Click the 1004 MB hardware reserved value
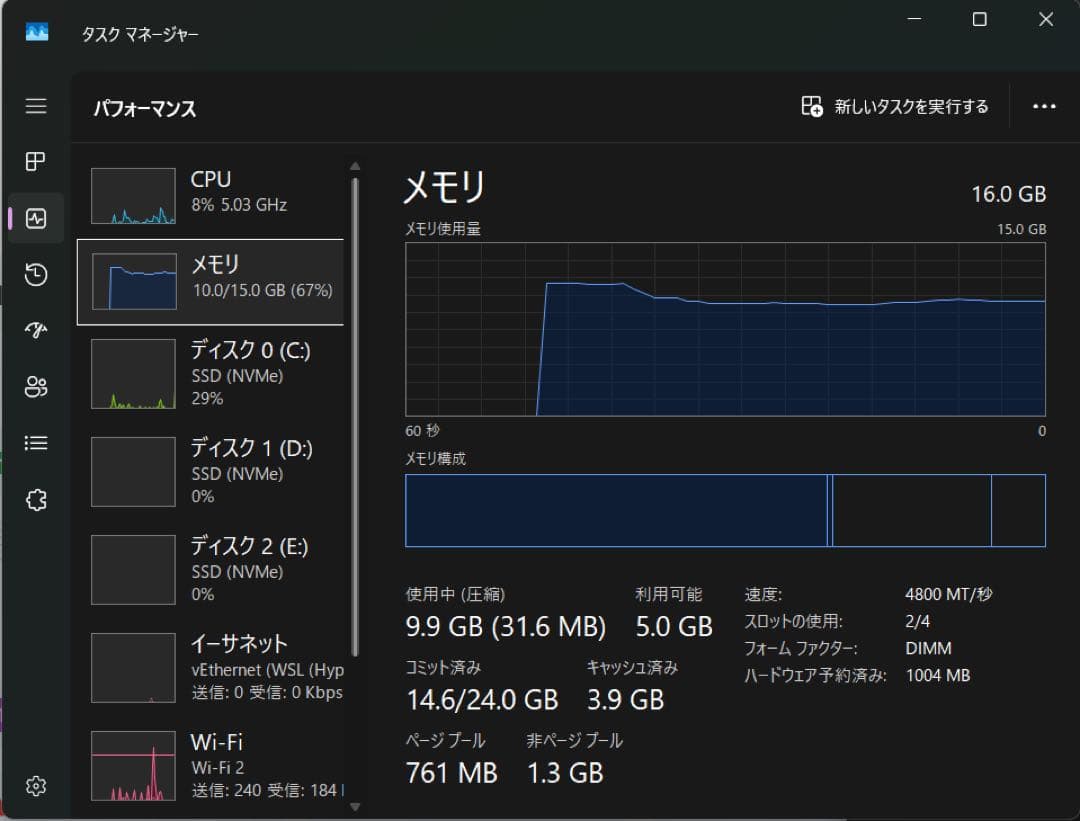Image resolution: width=1080 pixels, height=821 pixels. point(937,675)
